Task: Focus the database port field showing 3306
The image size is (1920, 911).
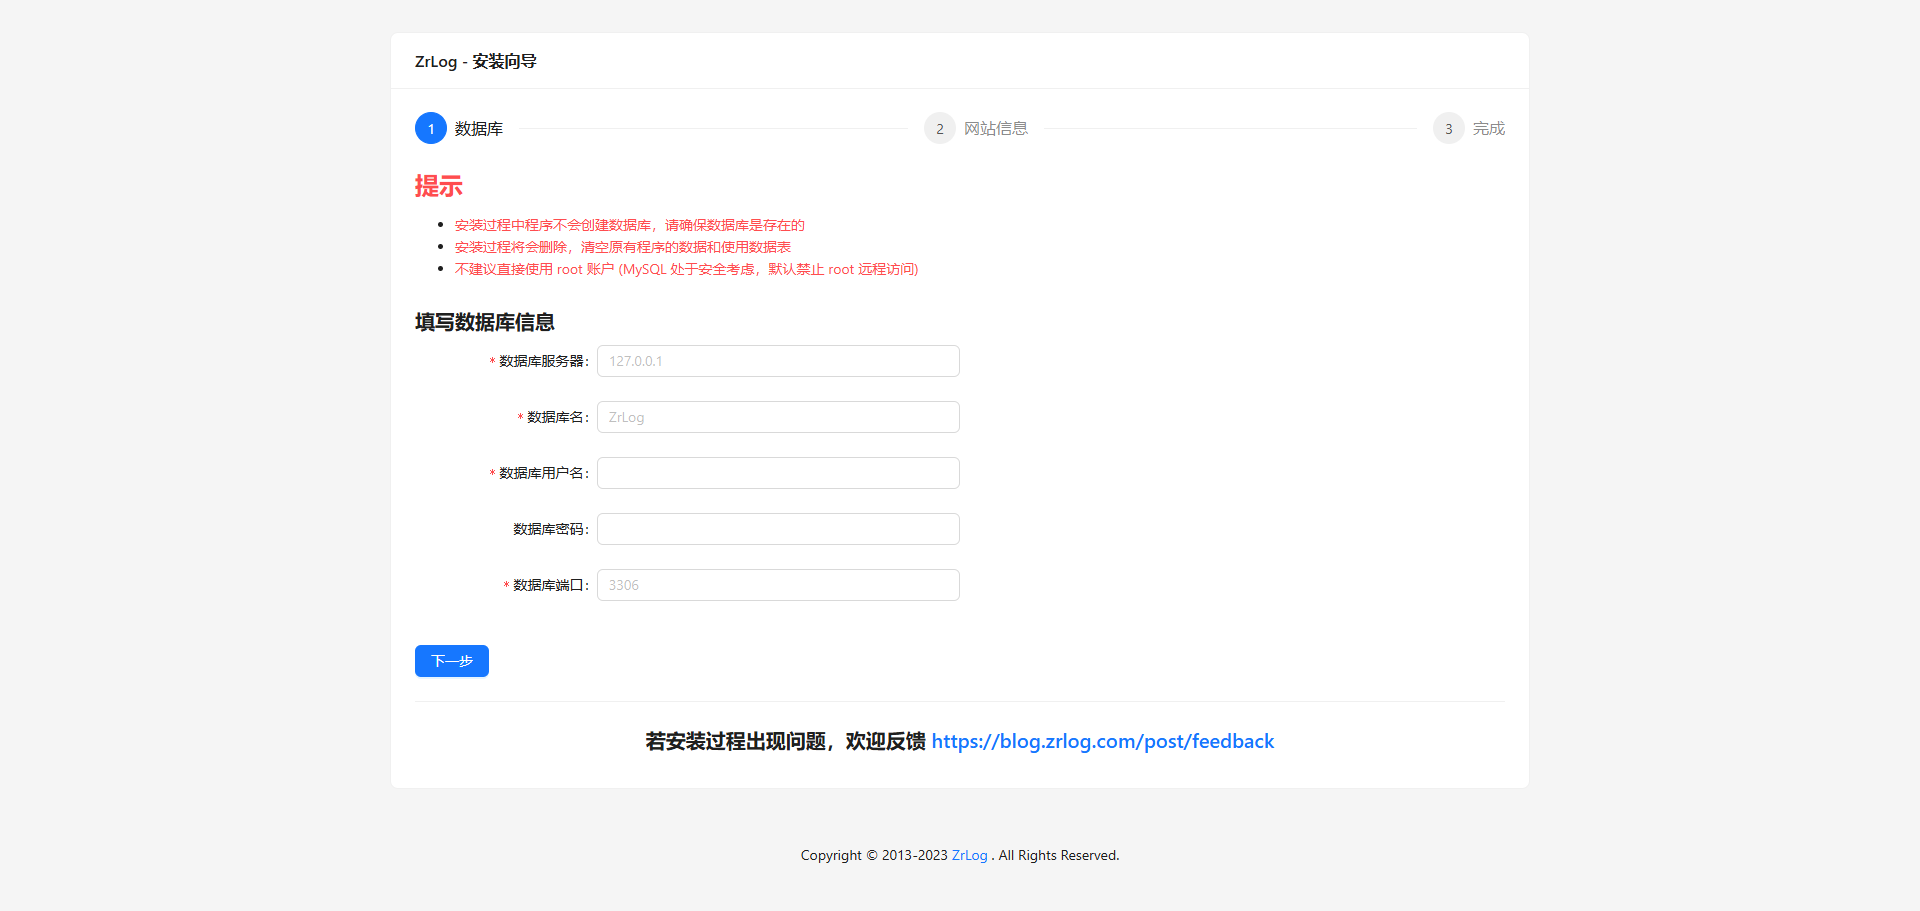Action: click(778, 585)
